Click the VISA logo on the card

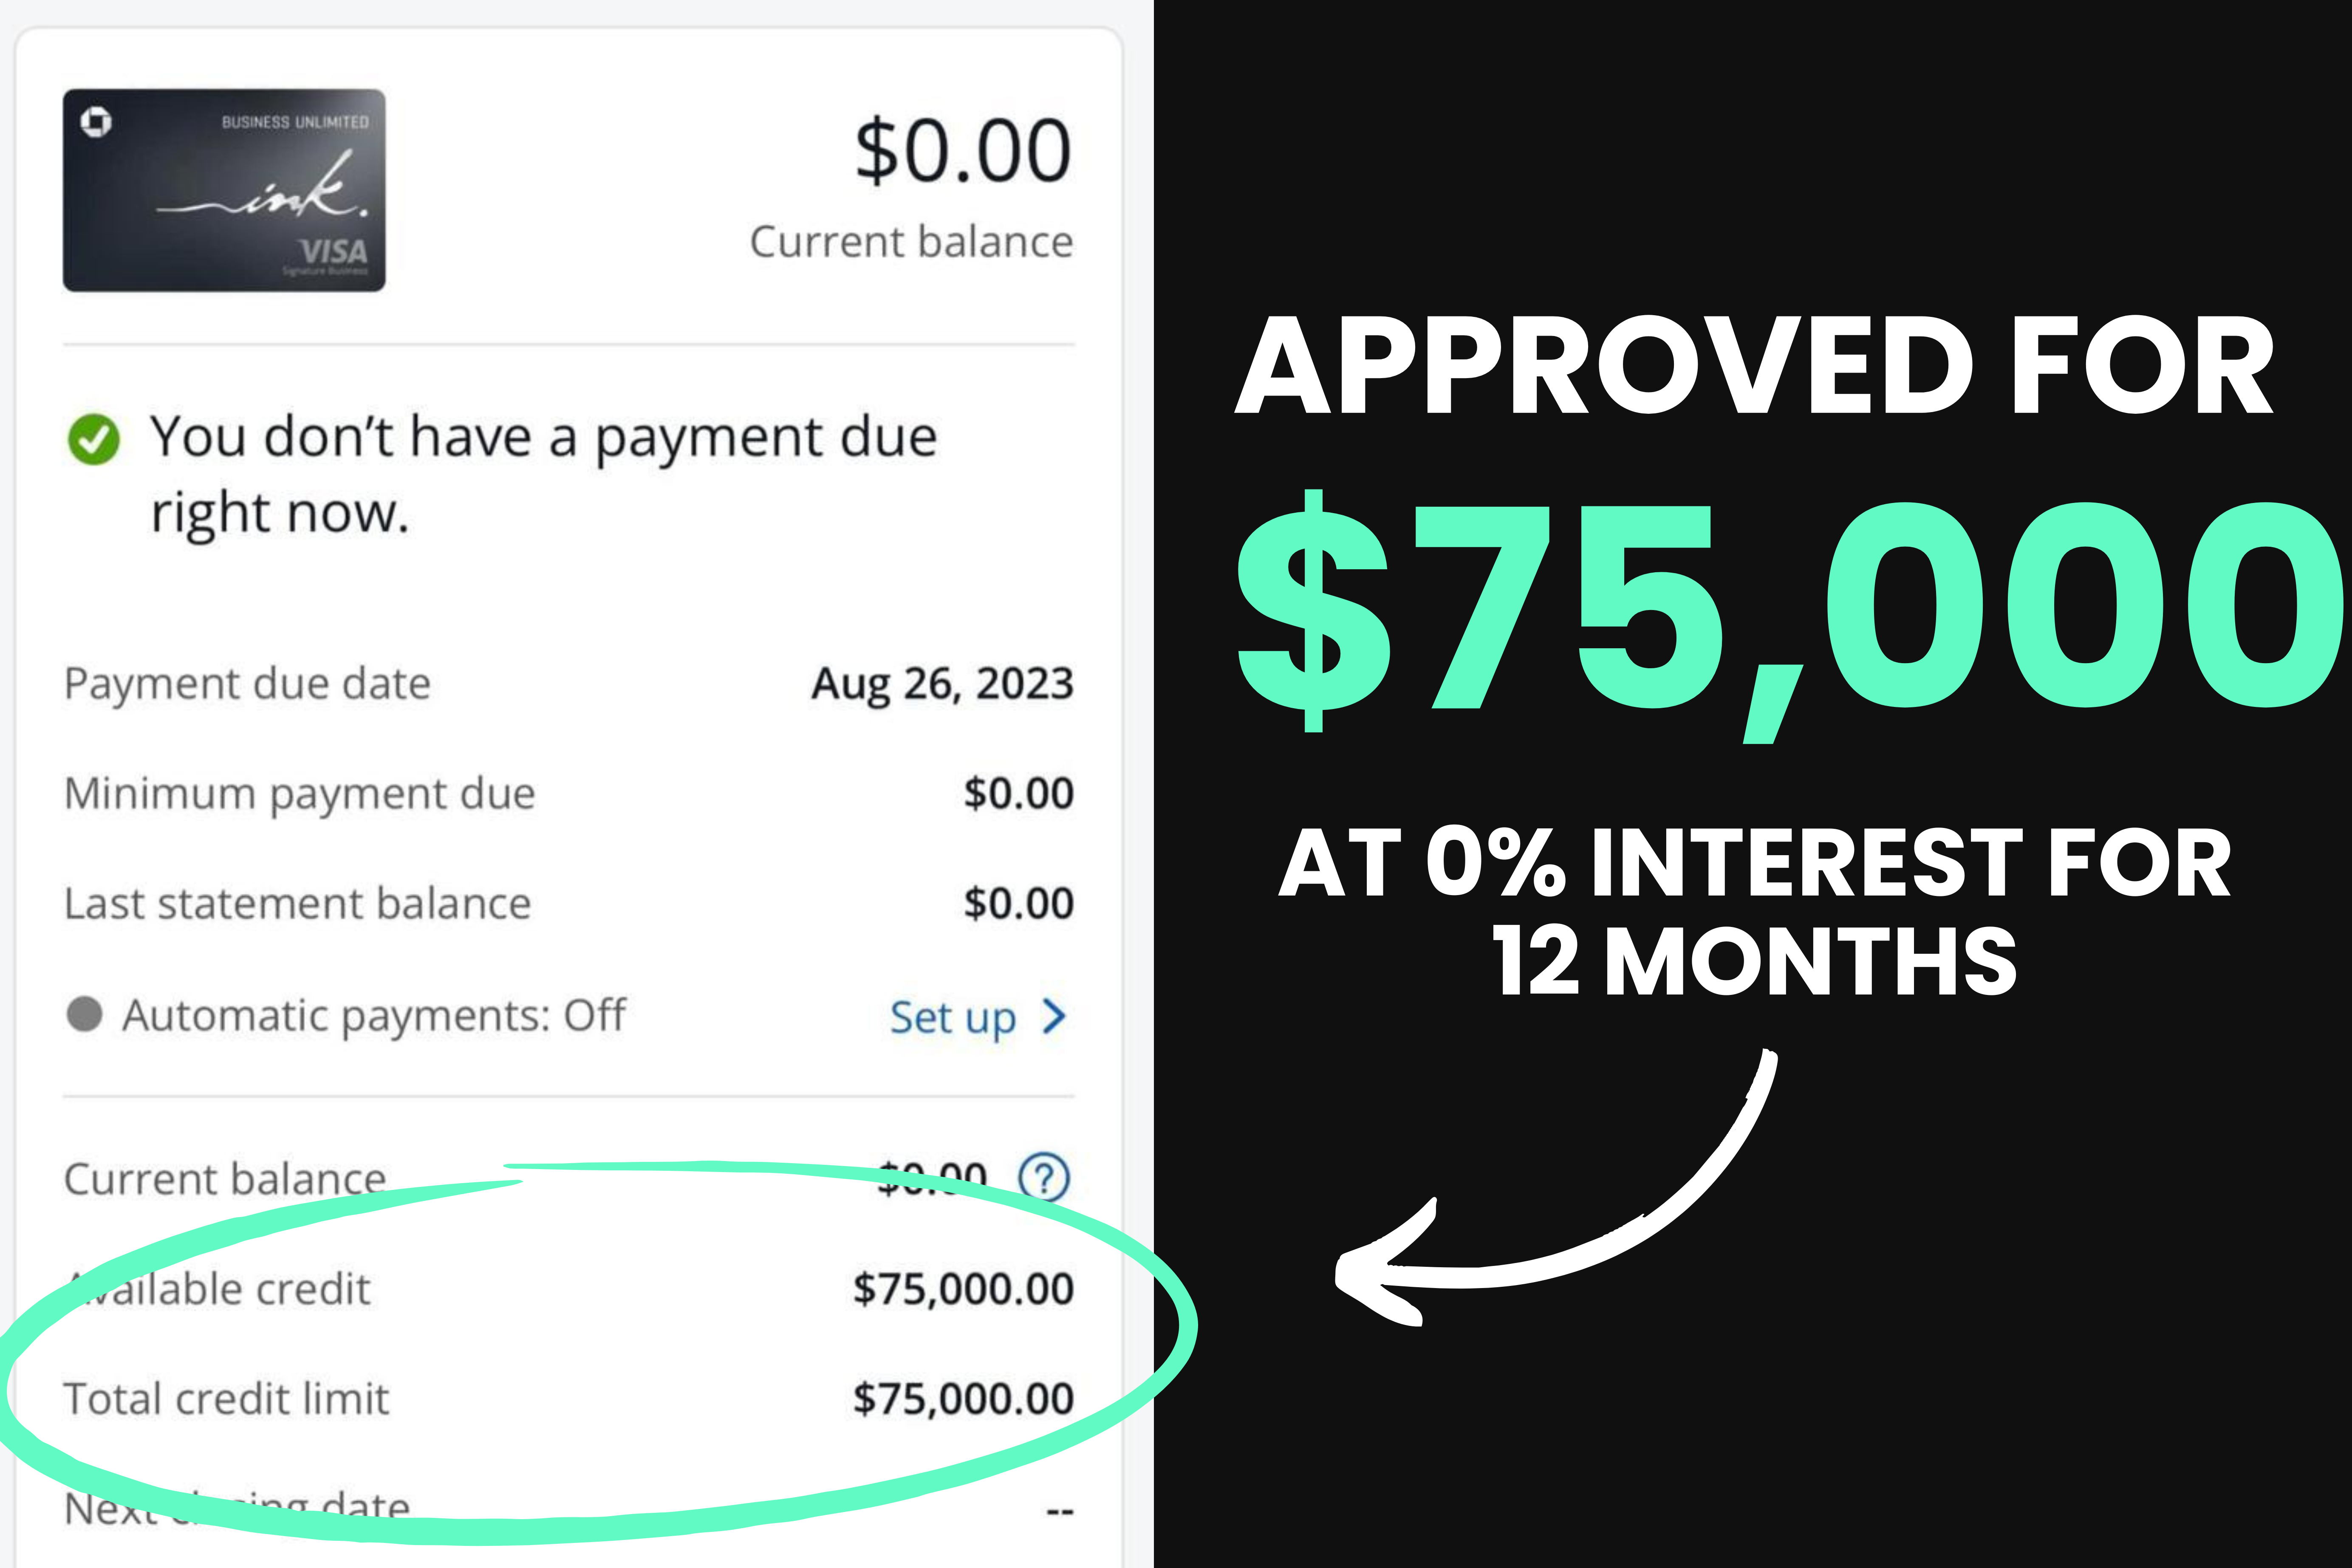334,251
